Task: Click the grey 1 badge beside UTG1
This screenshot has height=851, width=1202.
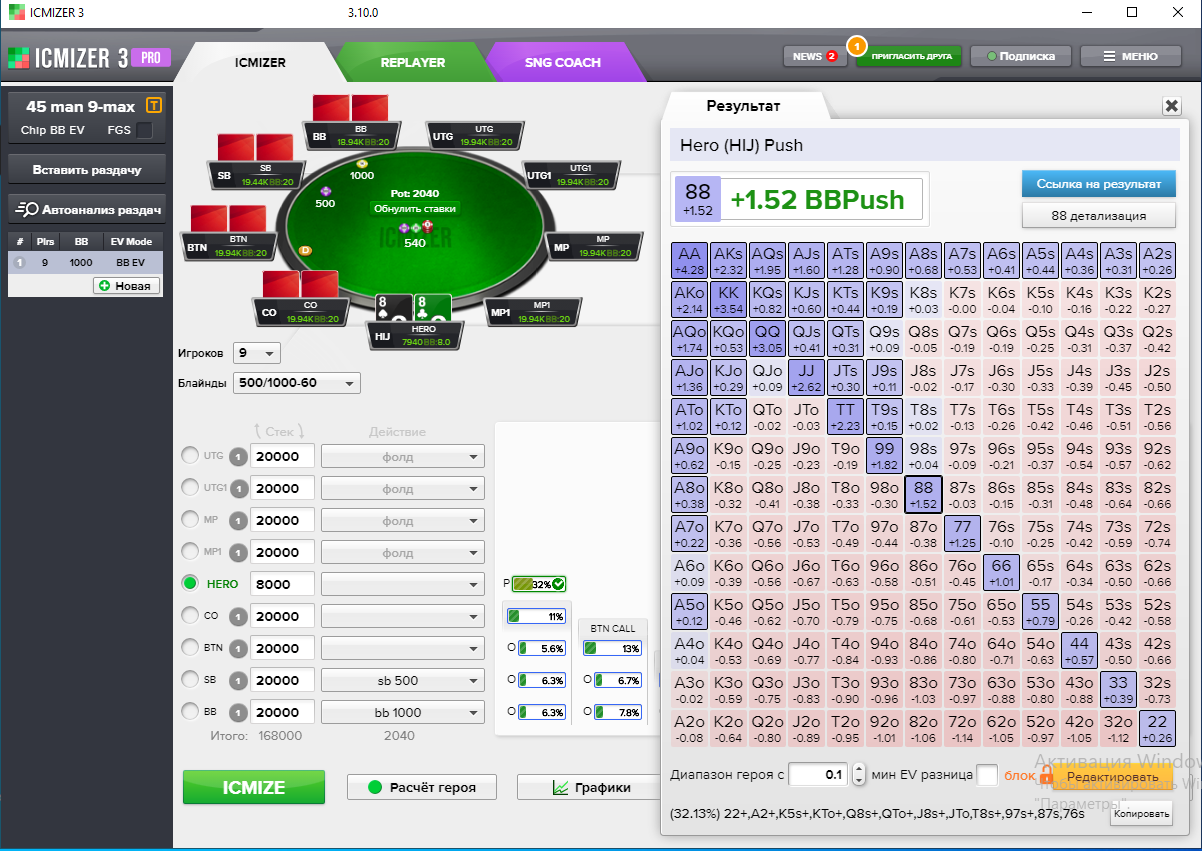Action: pyautogui.click(x=238, y=488)
